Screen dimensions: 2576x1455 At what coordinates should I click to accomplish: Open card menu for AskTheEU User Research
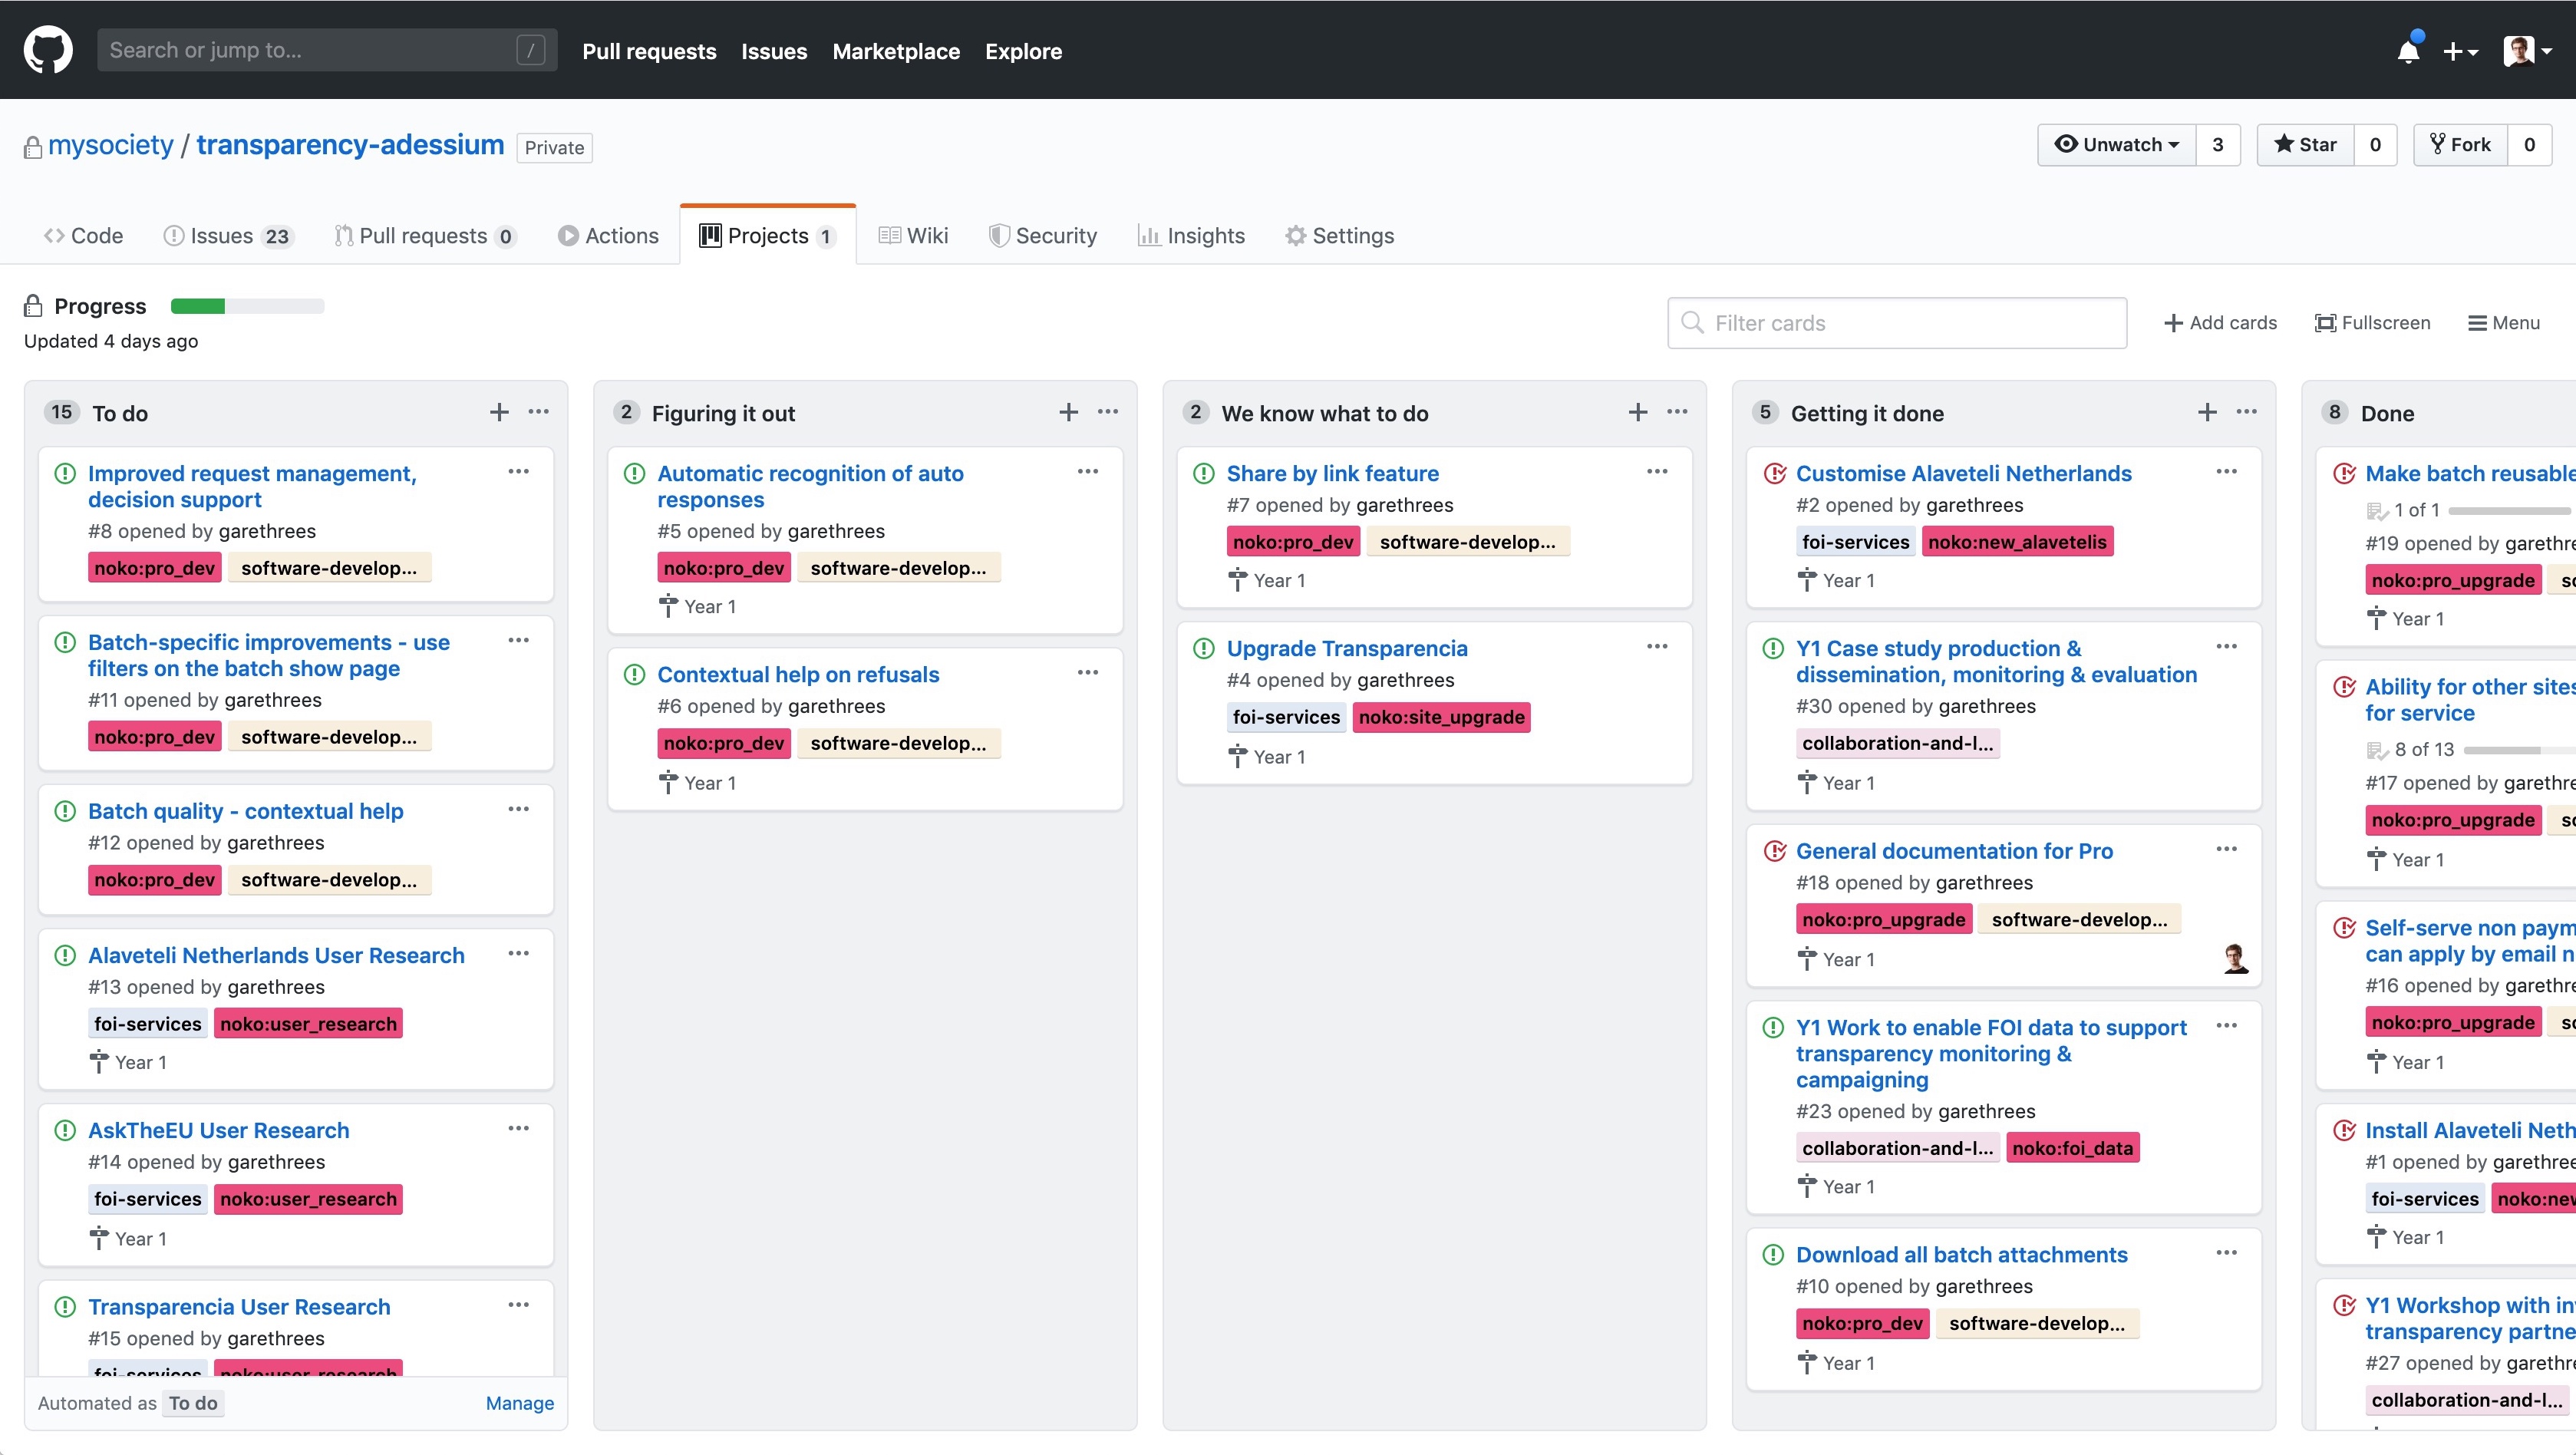[518, 1129]
